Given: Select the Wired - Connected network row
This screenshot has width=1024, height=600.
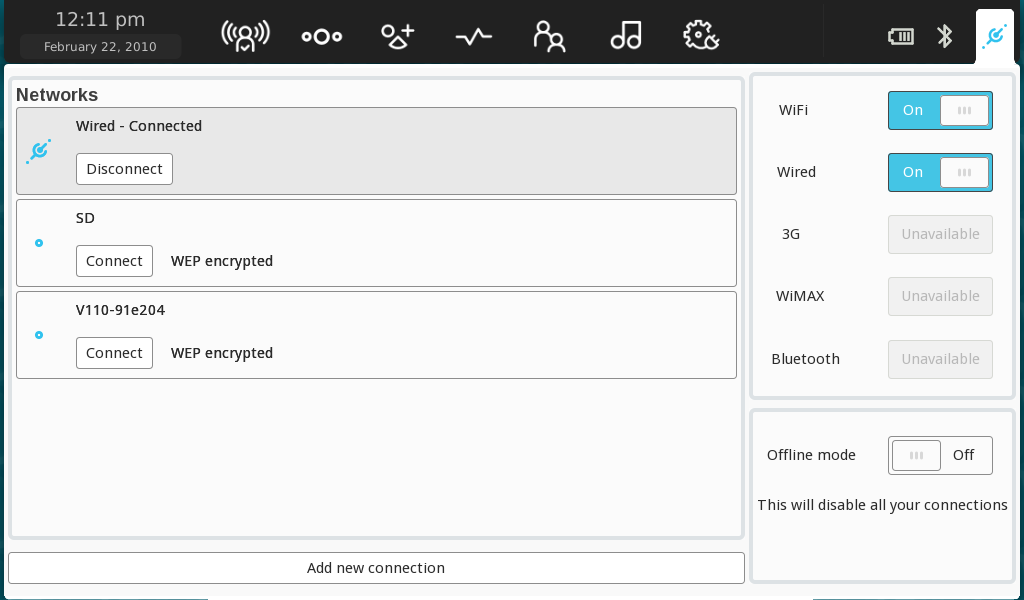Looking at the screenshot, I should click(376, 151).
